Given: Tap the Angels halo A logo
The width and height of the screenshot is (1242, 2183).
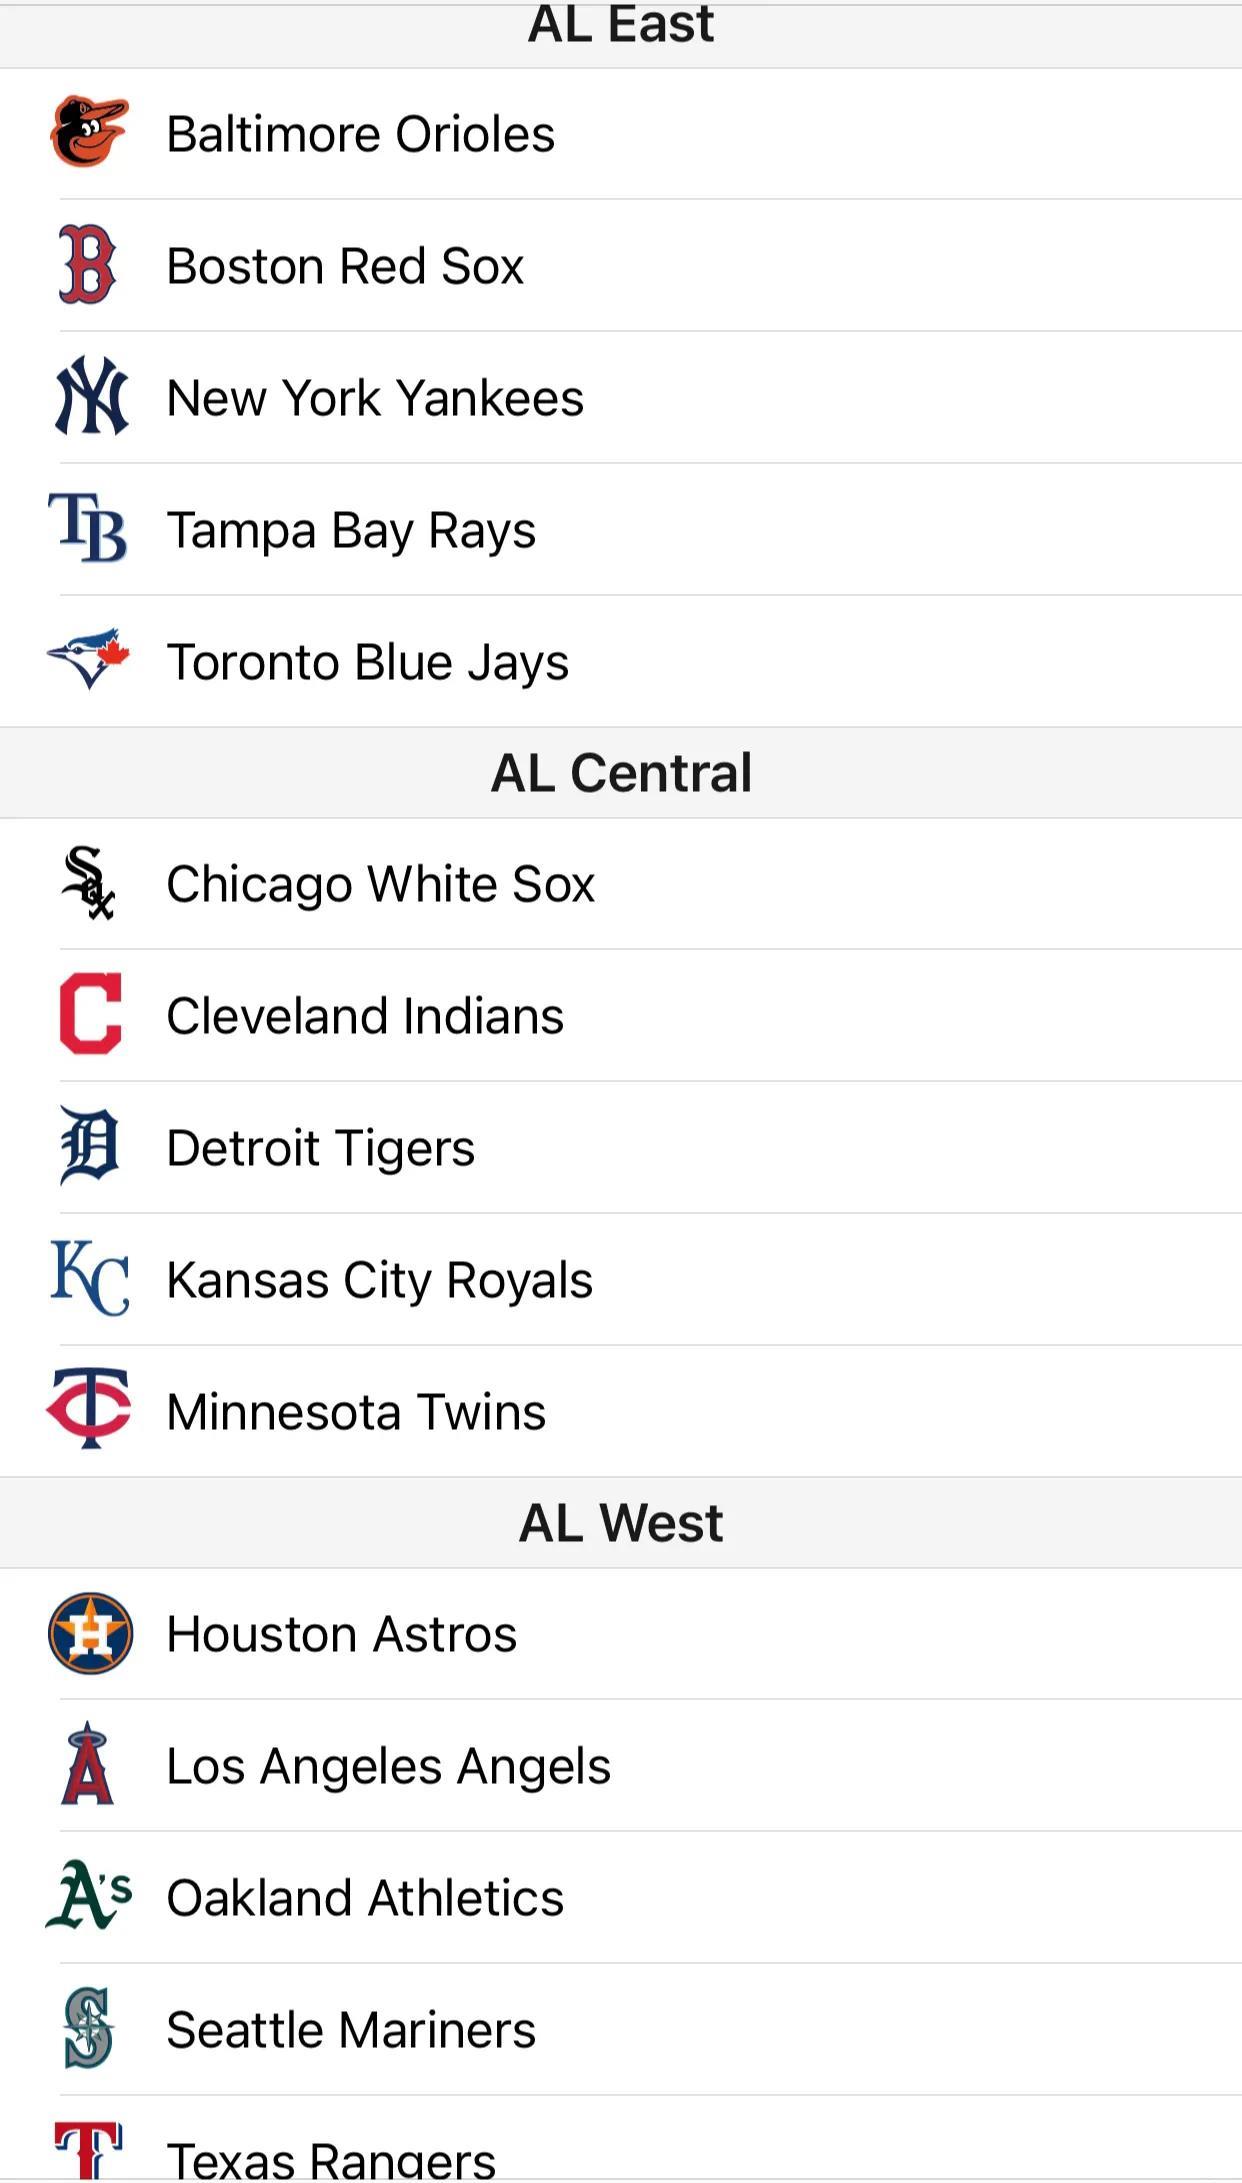Looking at the screenshot, I should pyautogui.click(x=88, y=1764).
